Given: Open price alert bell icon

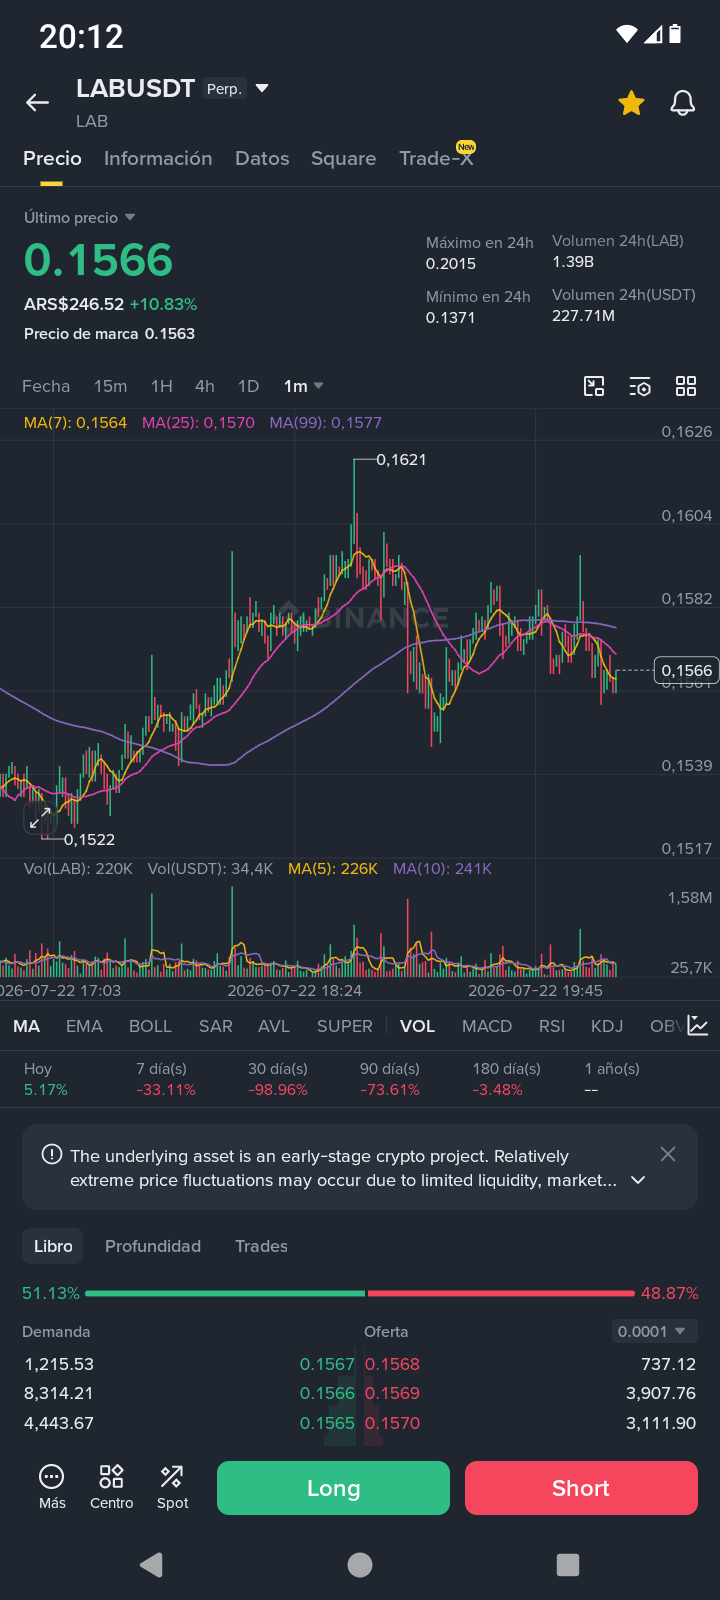Looking at the screenshot, I should click(x=683, y=103).
